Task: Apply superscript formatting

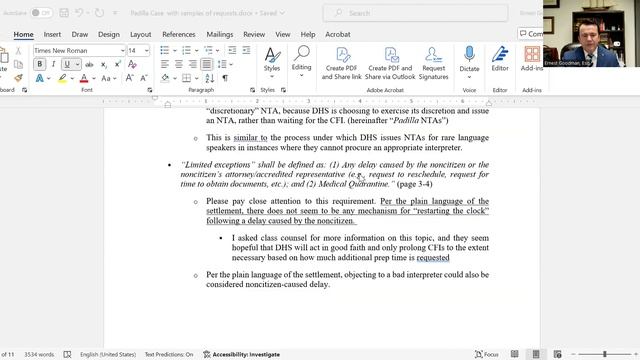Action: (x=118, y=64)
